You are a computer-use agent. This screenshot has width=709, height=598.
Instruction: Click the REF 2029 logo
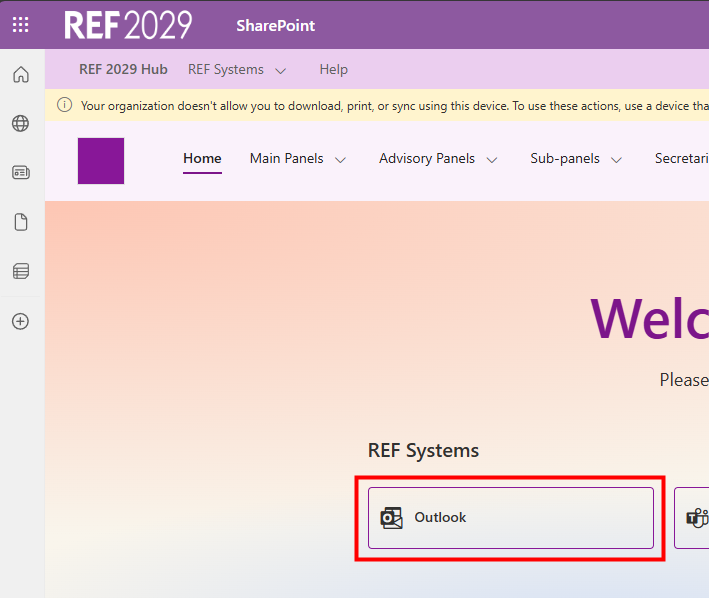(x=128, y=25)
